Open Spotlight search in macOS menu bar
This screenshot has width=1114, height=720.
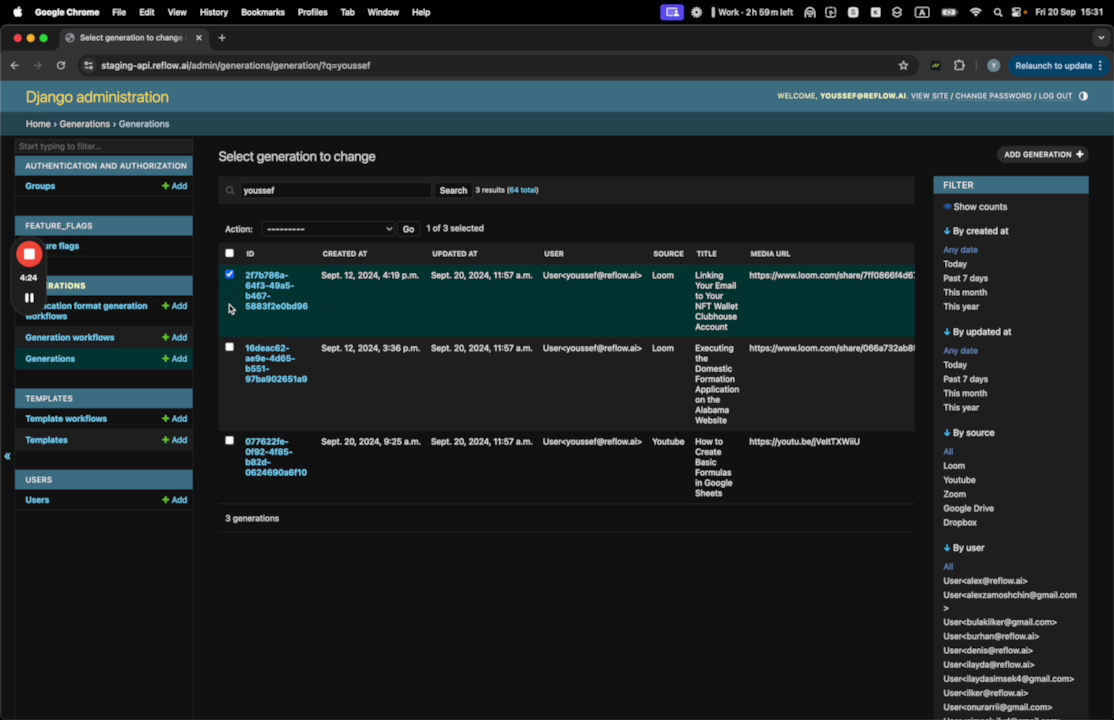pyautogui.click(x=997, y=12)
